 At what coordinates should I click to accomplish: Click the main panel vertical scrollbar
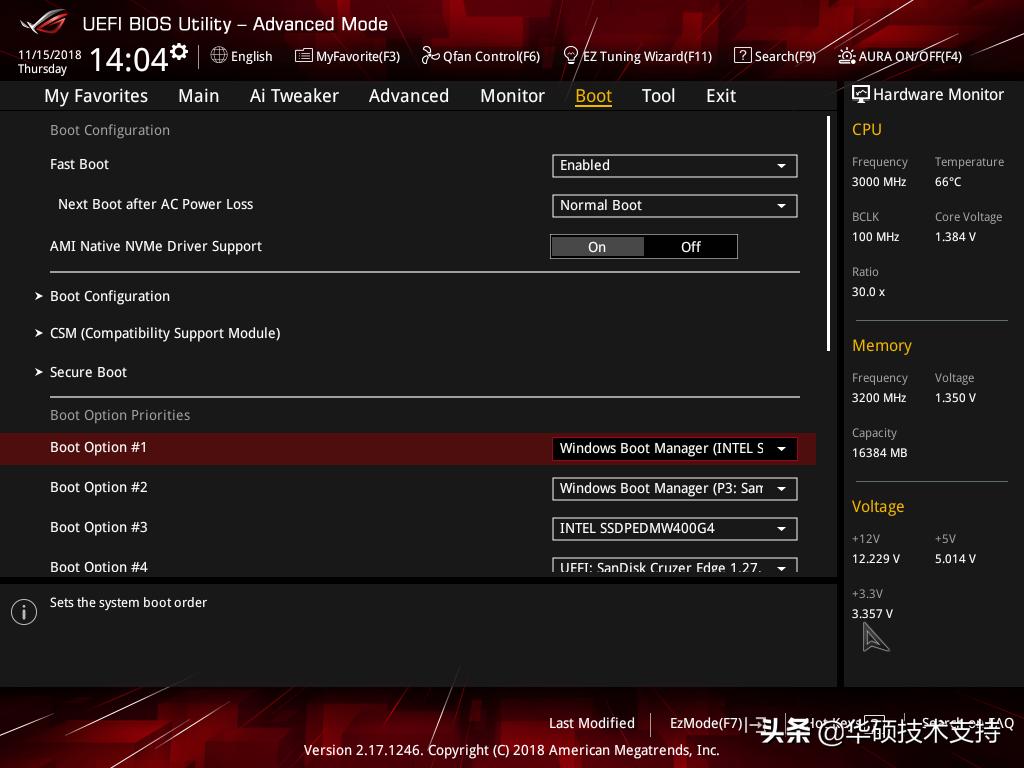[x=828, y=234]
